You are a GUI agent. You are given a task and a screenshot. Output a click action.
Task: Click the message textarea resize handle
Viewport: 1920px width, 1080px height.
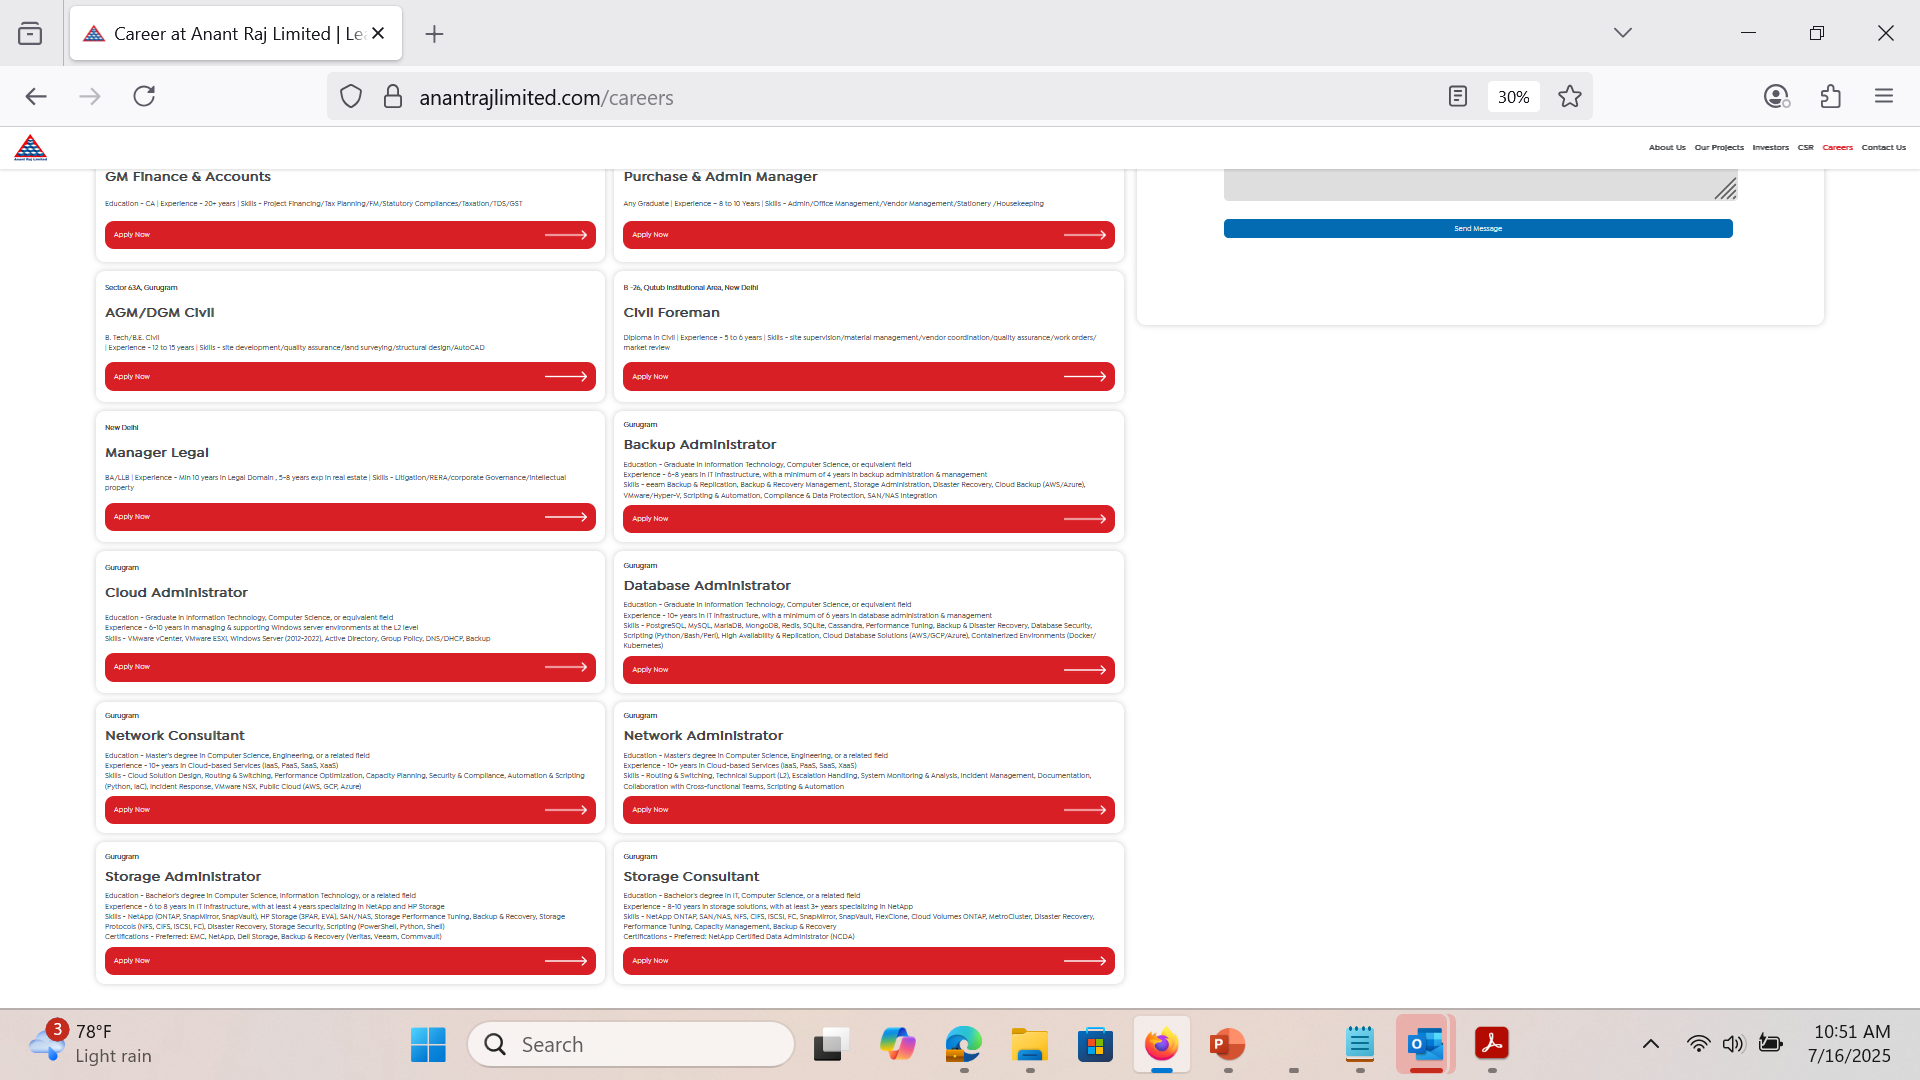(1725, 188)
